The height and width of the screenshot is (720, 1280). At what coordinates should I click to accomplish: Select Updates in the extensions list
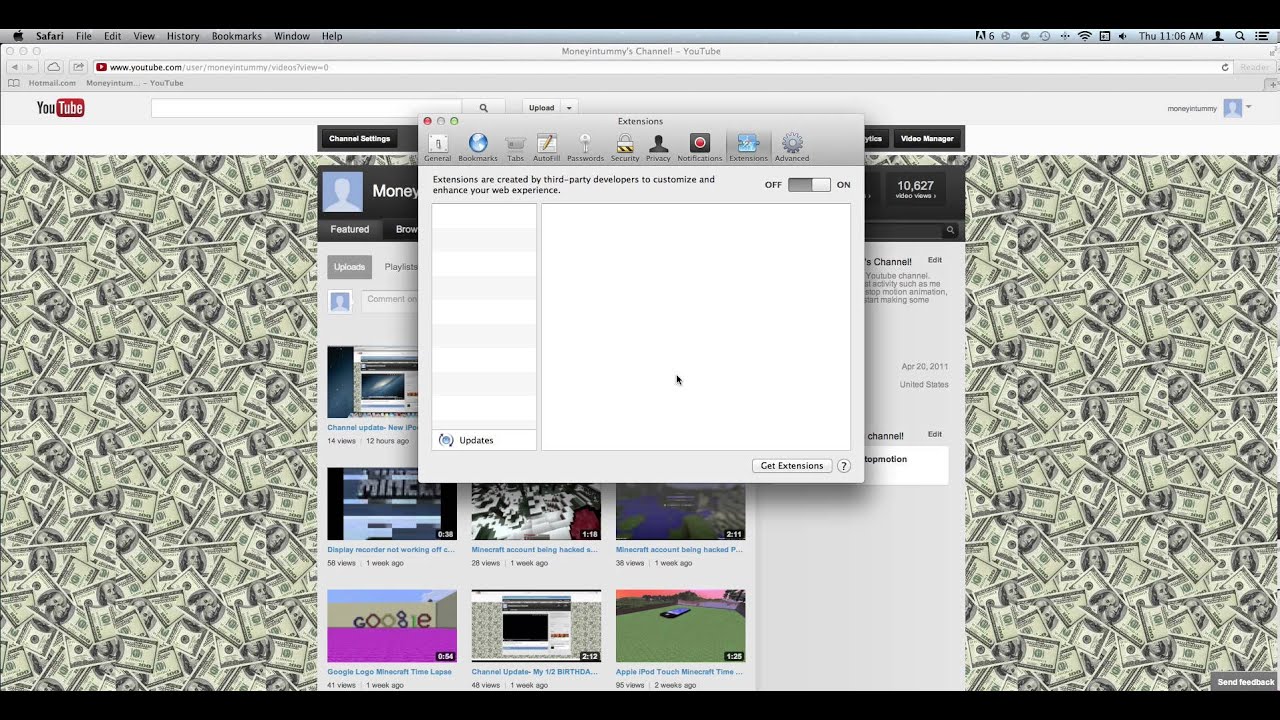[x=484, y=440]
